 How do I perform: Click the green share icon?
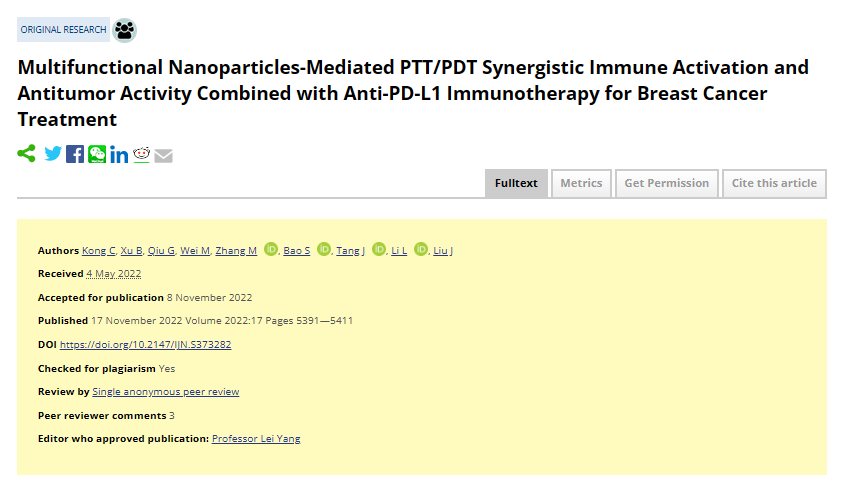point(26,153)
